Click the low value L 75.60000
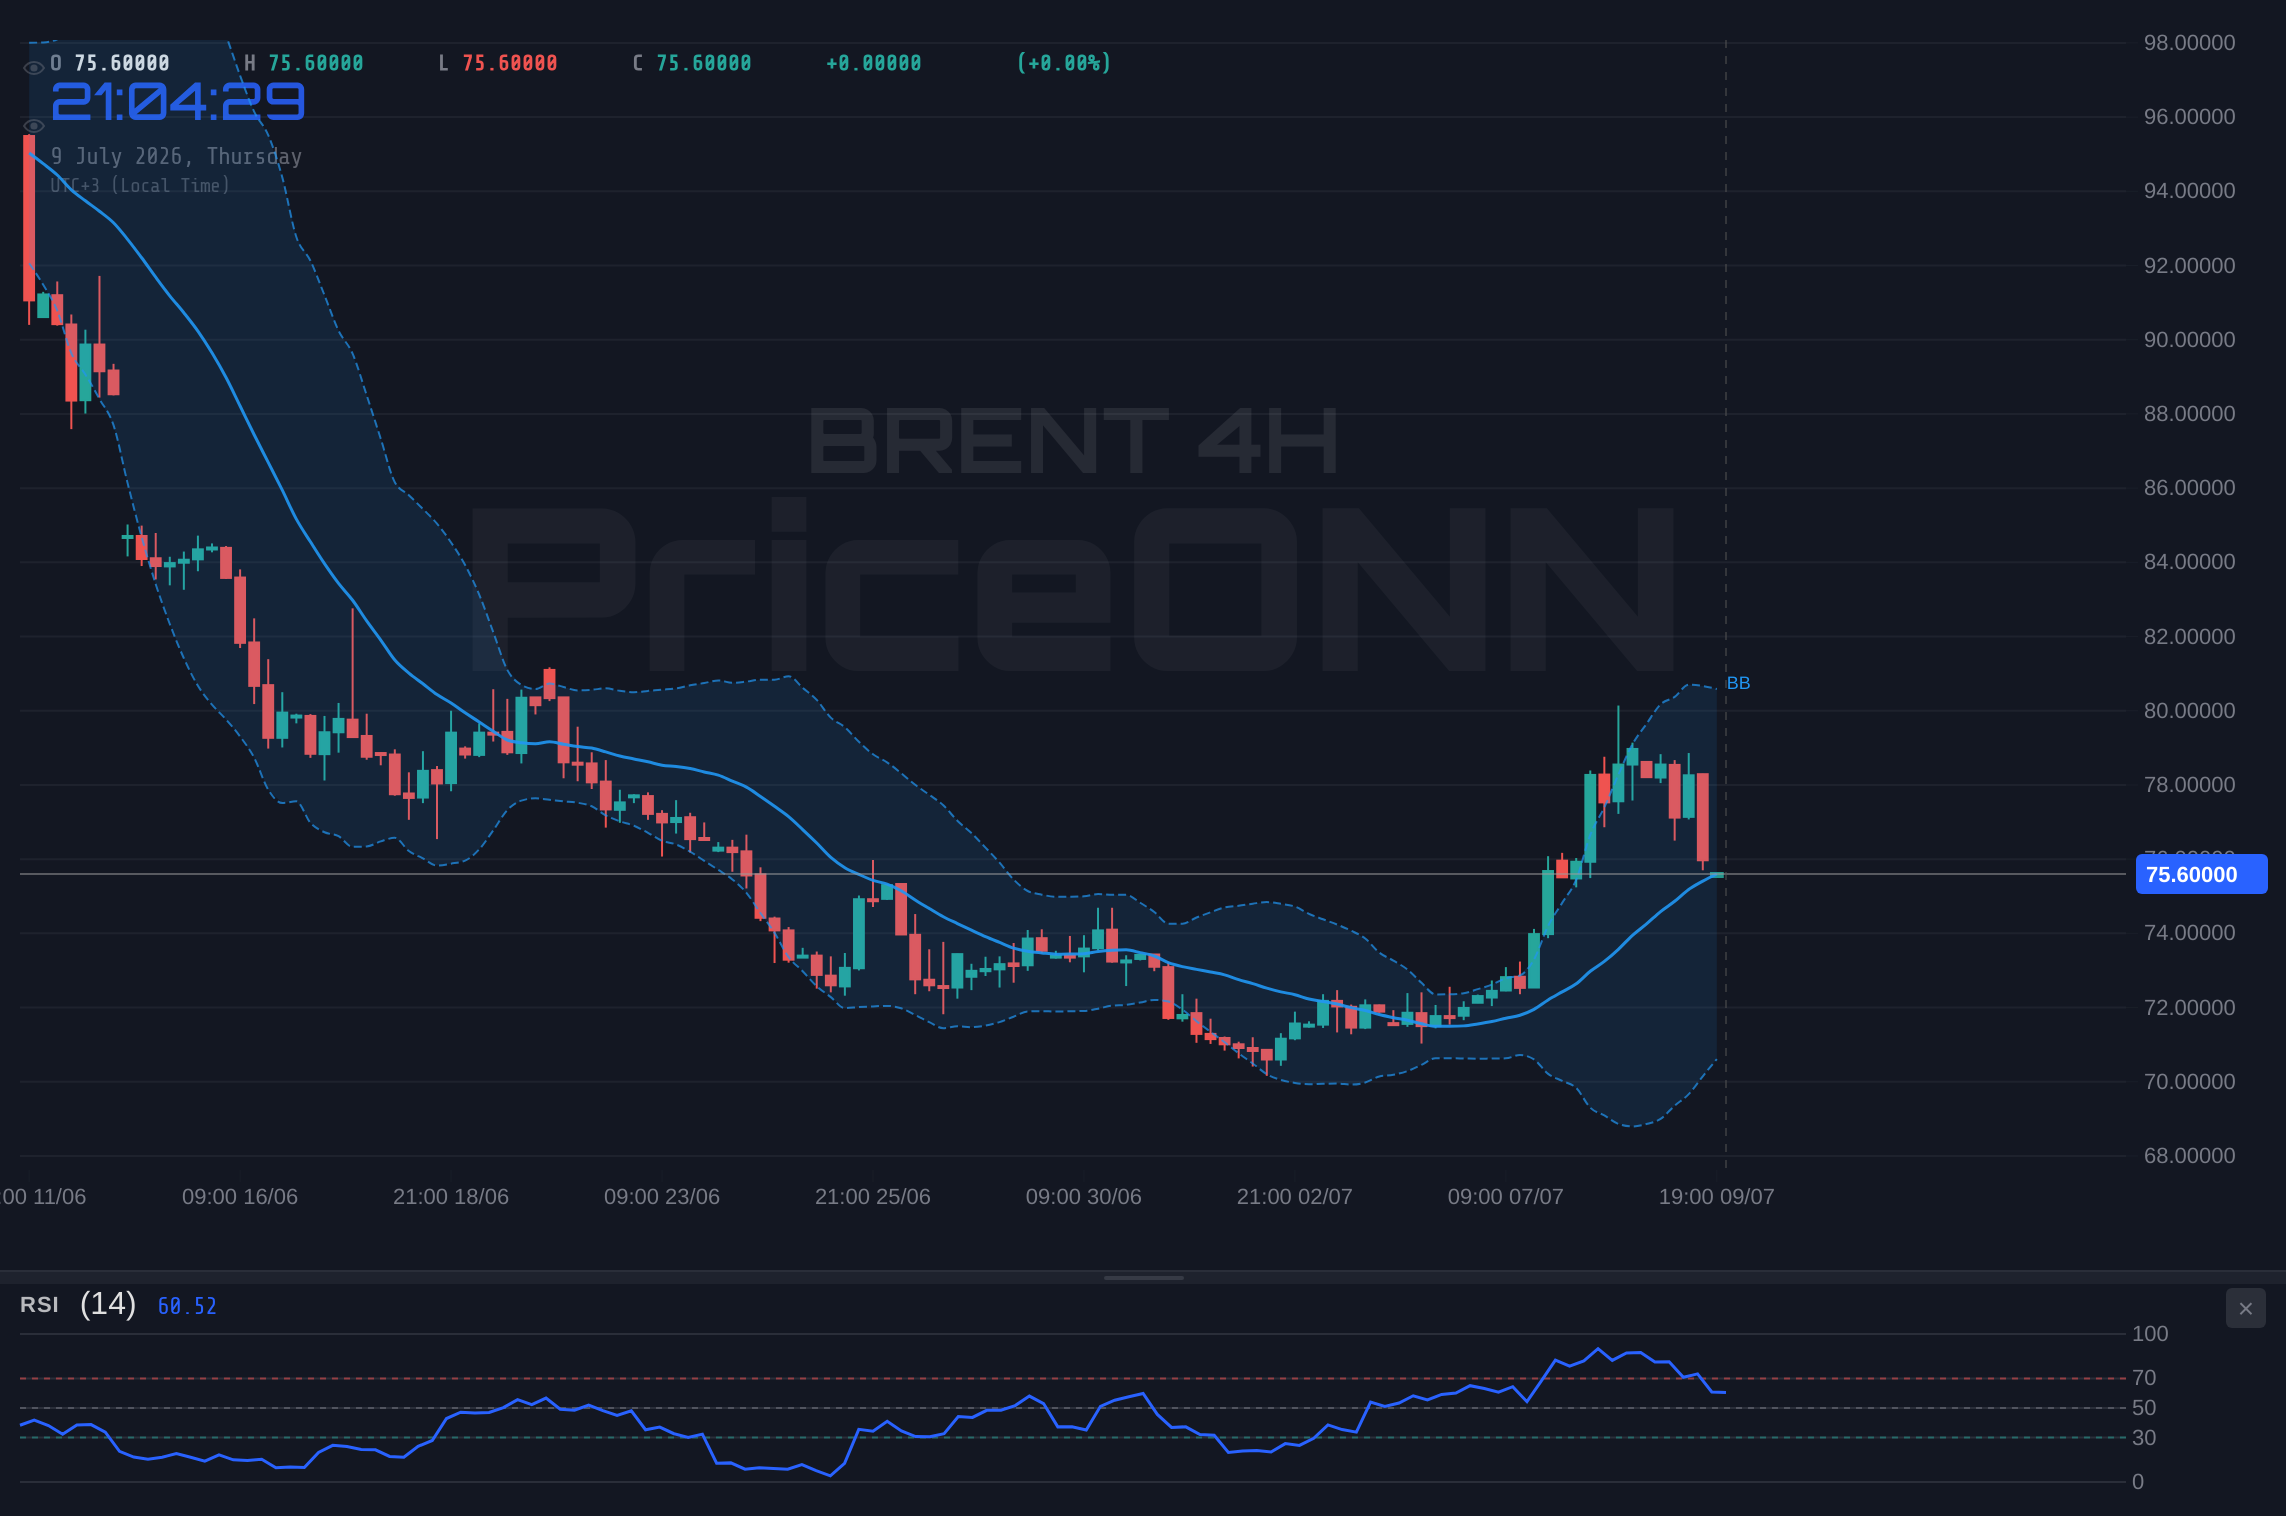The width and height of the screenshot is (2286, 1516). point(498,63)
